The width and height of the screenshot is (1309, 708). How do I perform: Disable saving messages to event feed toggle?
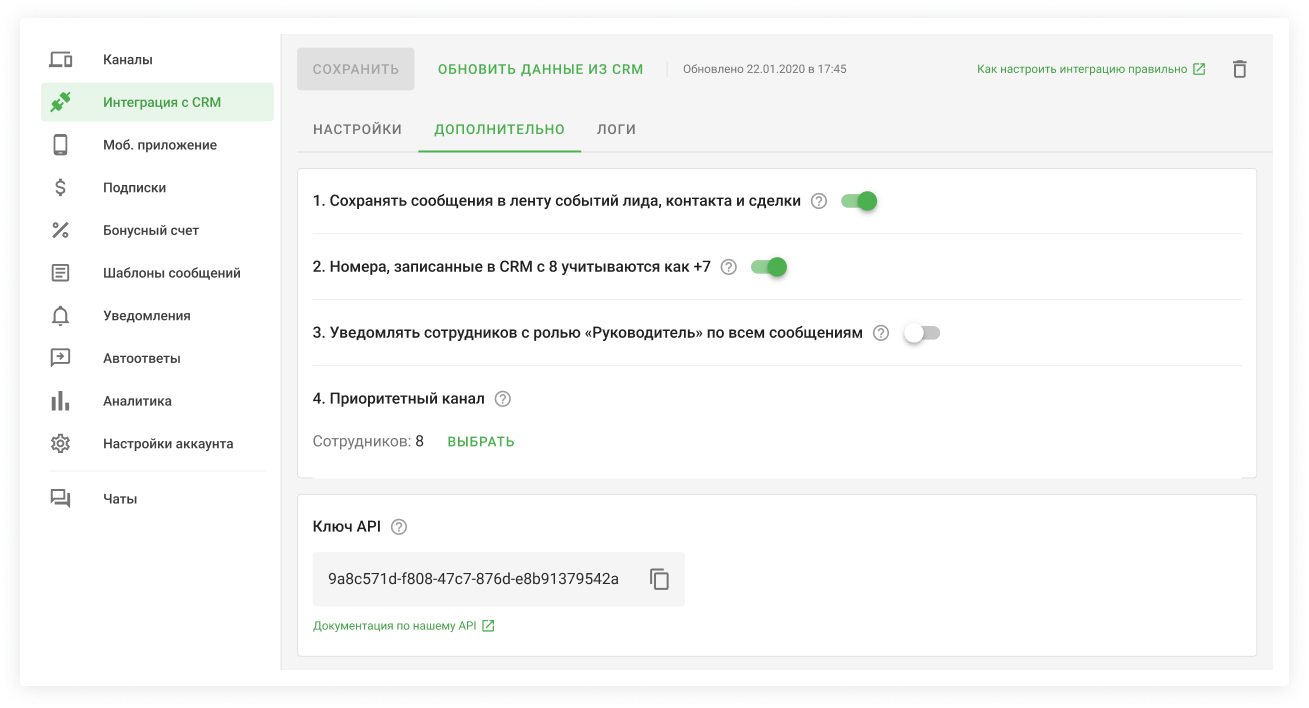(x=859, y=201)
